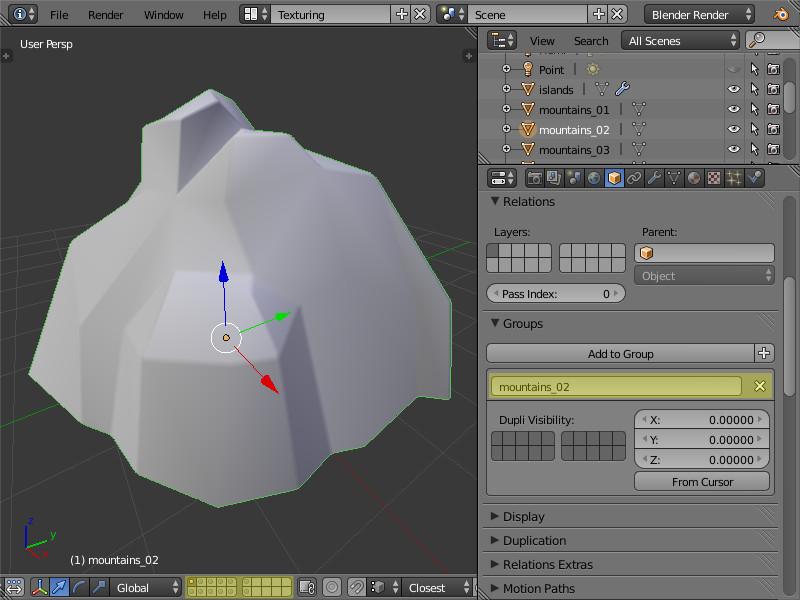This screenshot has height=600, width=800.
Task: Select the translate manipulator arrow icon
Action: tap(59, 587)
